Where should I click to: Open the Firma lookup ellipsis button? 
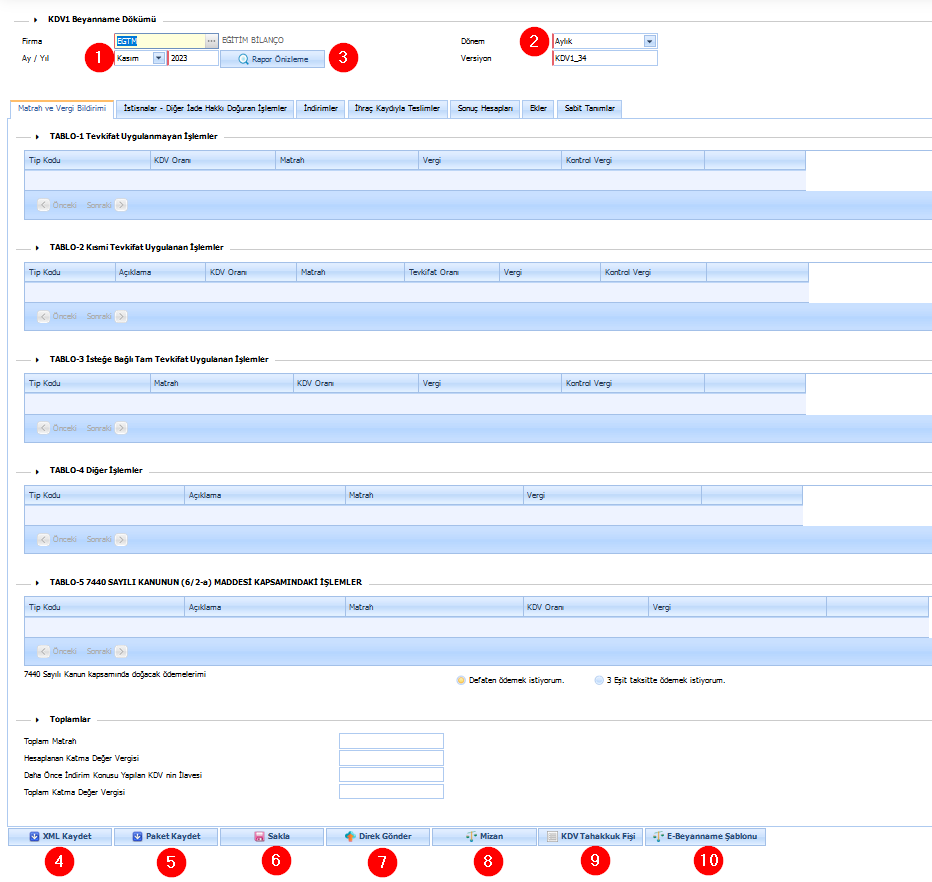(x=211, y=41)
